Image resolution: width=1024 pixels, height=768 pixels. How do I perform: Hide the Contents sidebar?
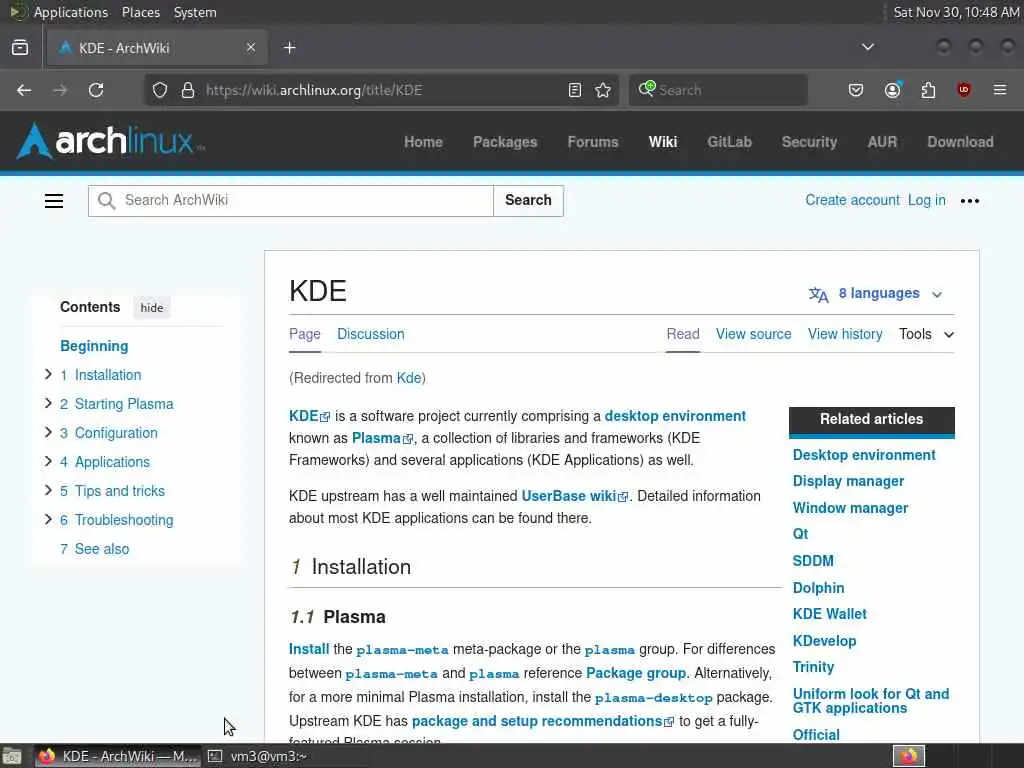(152, 308)
